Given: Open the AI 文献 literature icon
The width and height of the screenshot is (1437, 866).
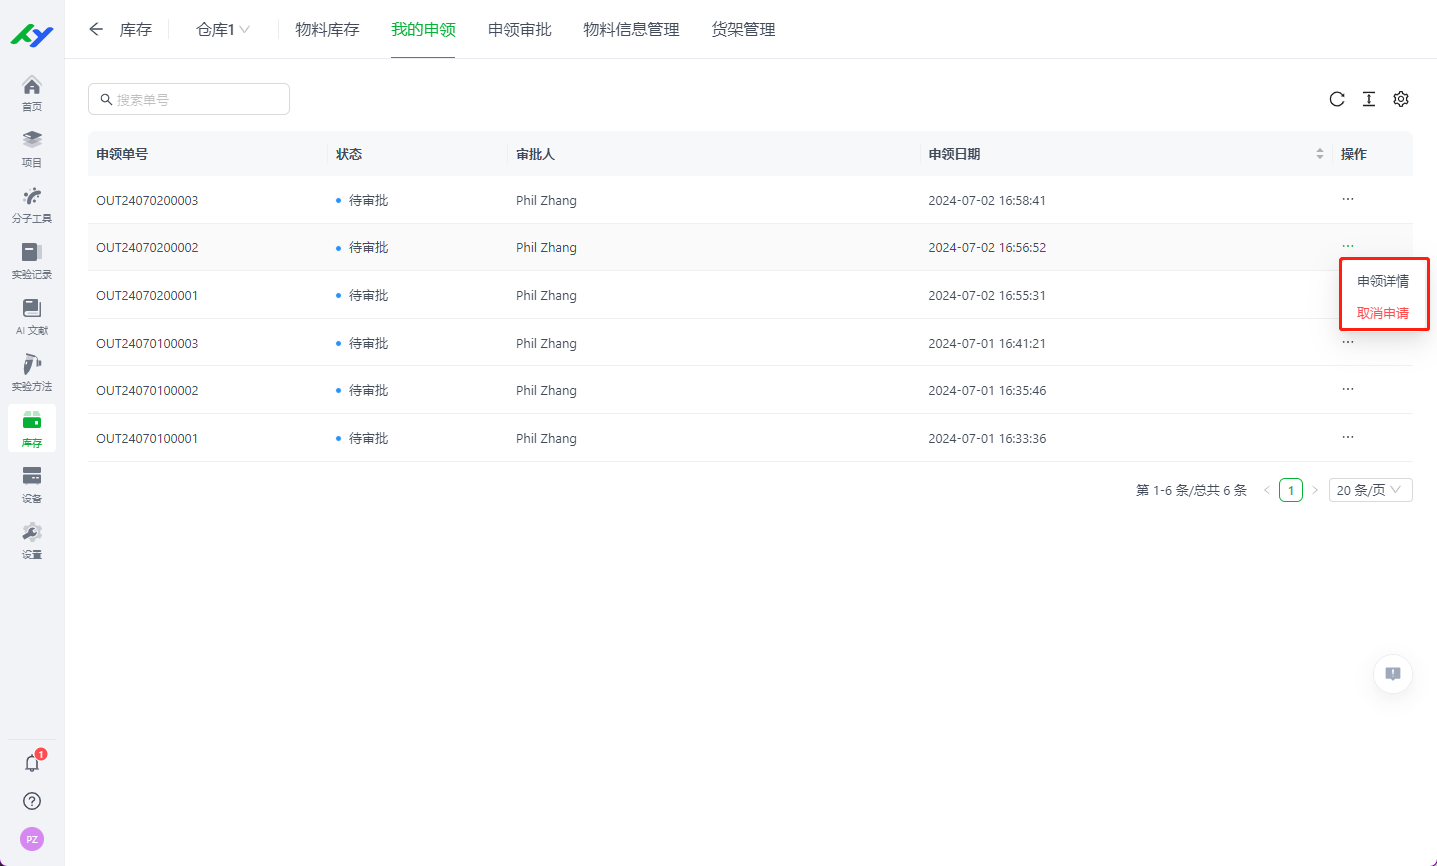Looking at the screenshot, I should (32, 316).
